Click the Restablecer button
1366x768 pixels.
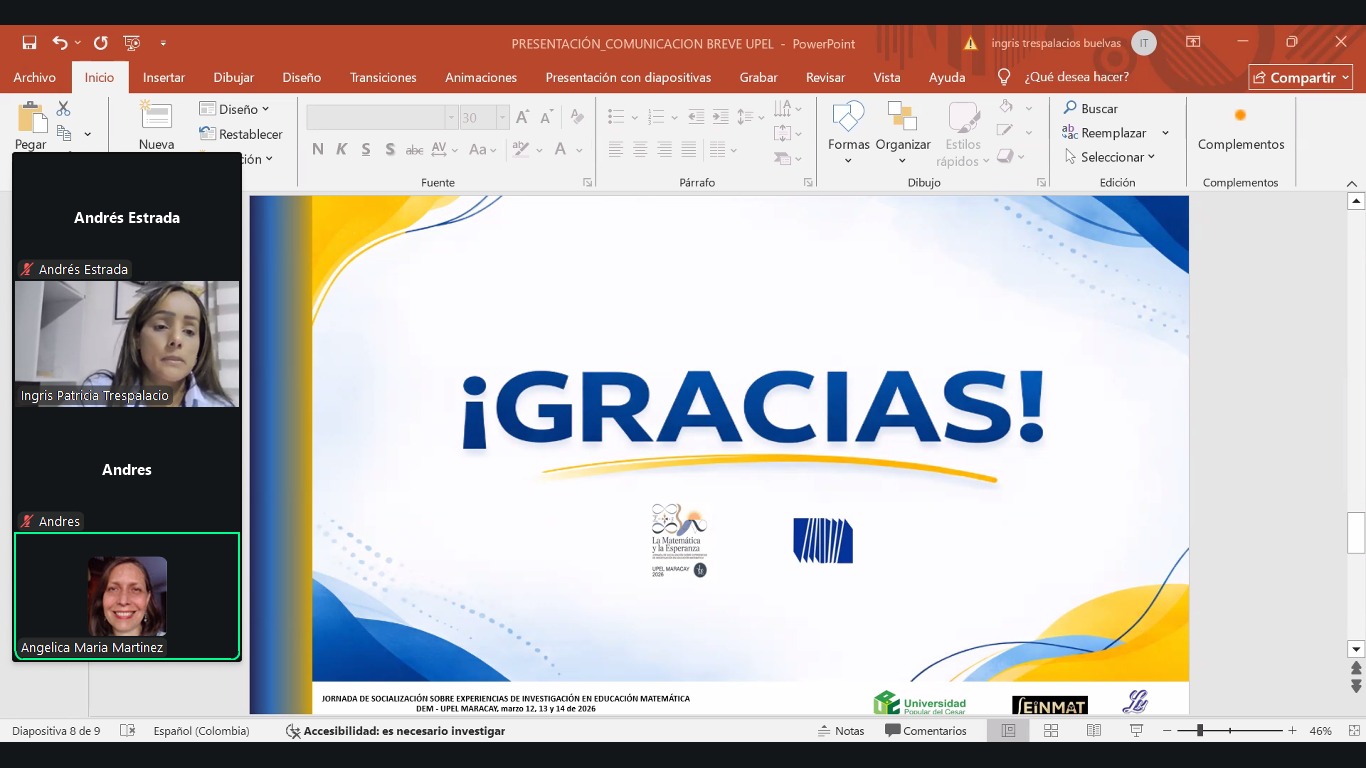click(241, 134)
